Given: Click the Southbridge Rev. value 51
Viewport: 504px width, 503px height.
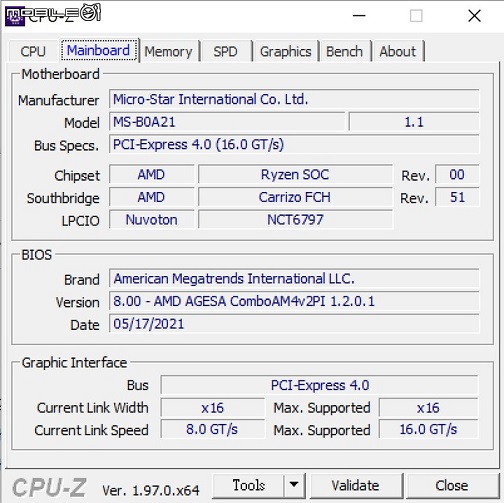Looking at the screenshot, I should pos(457,197).
